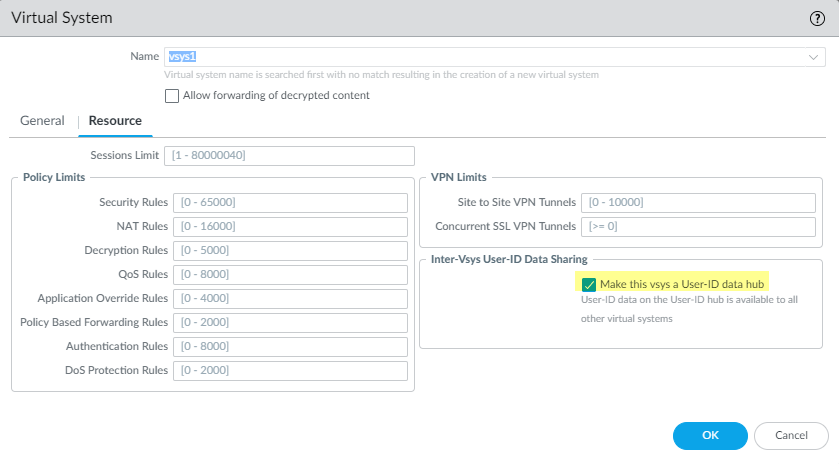
Task: Click the QoS Rules limit field
Action: 290,275
